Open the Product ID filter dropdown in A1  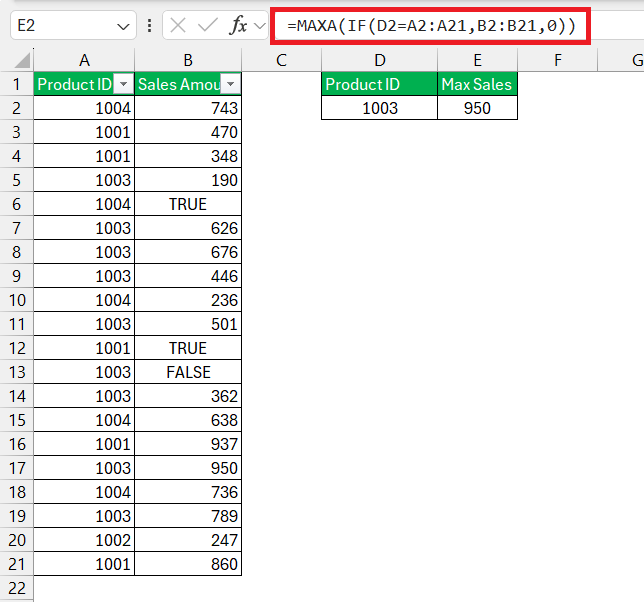123,84
